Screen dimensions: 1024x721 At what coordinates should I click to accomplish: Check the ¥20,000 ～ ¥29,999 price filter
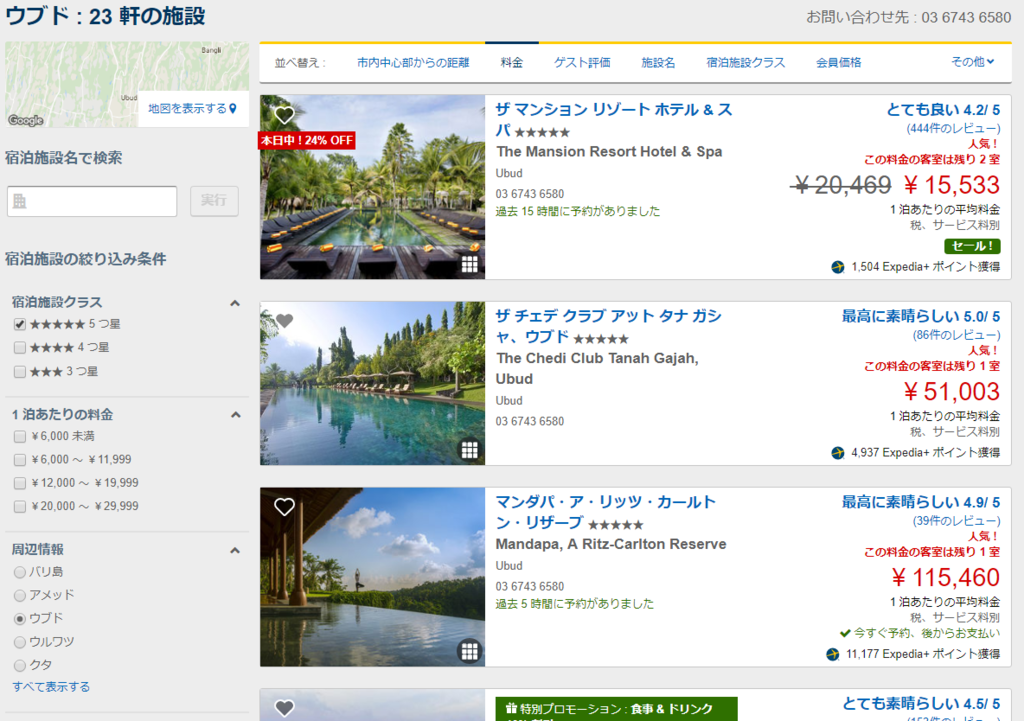pyautogui.click(x=20, y=506)
